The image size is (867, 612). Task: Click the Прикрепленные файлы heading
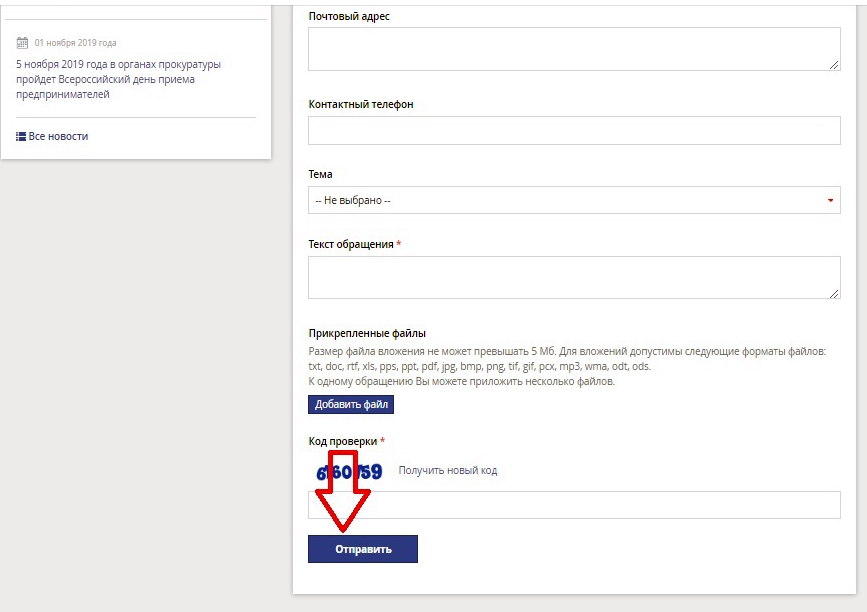pos(366,333)
